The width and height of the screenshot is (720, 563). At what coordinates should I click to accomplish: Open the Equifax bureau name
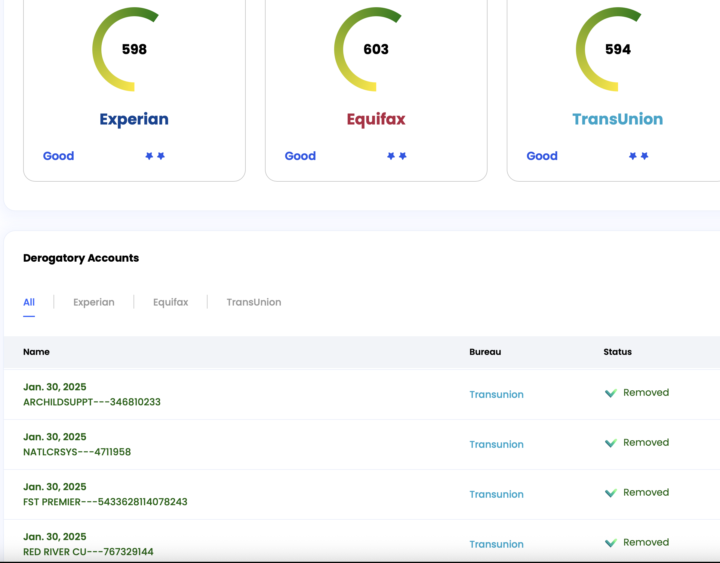pos(376,119)
